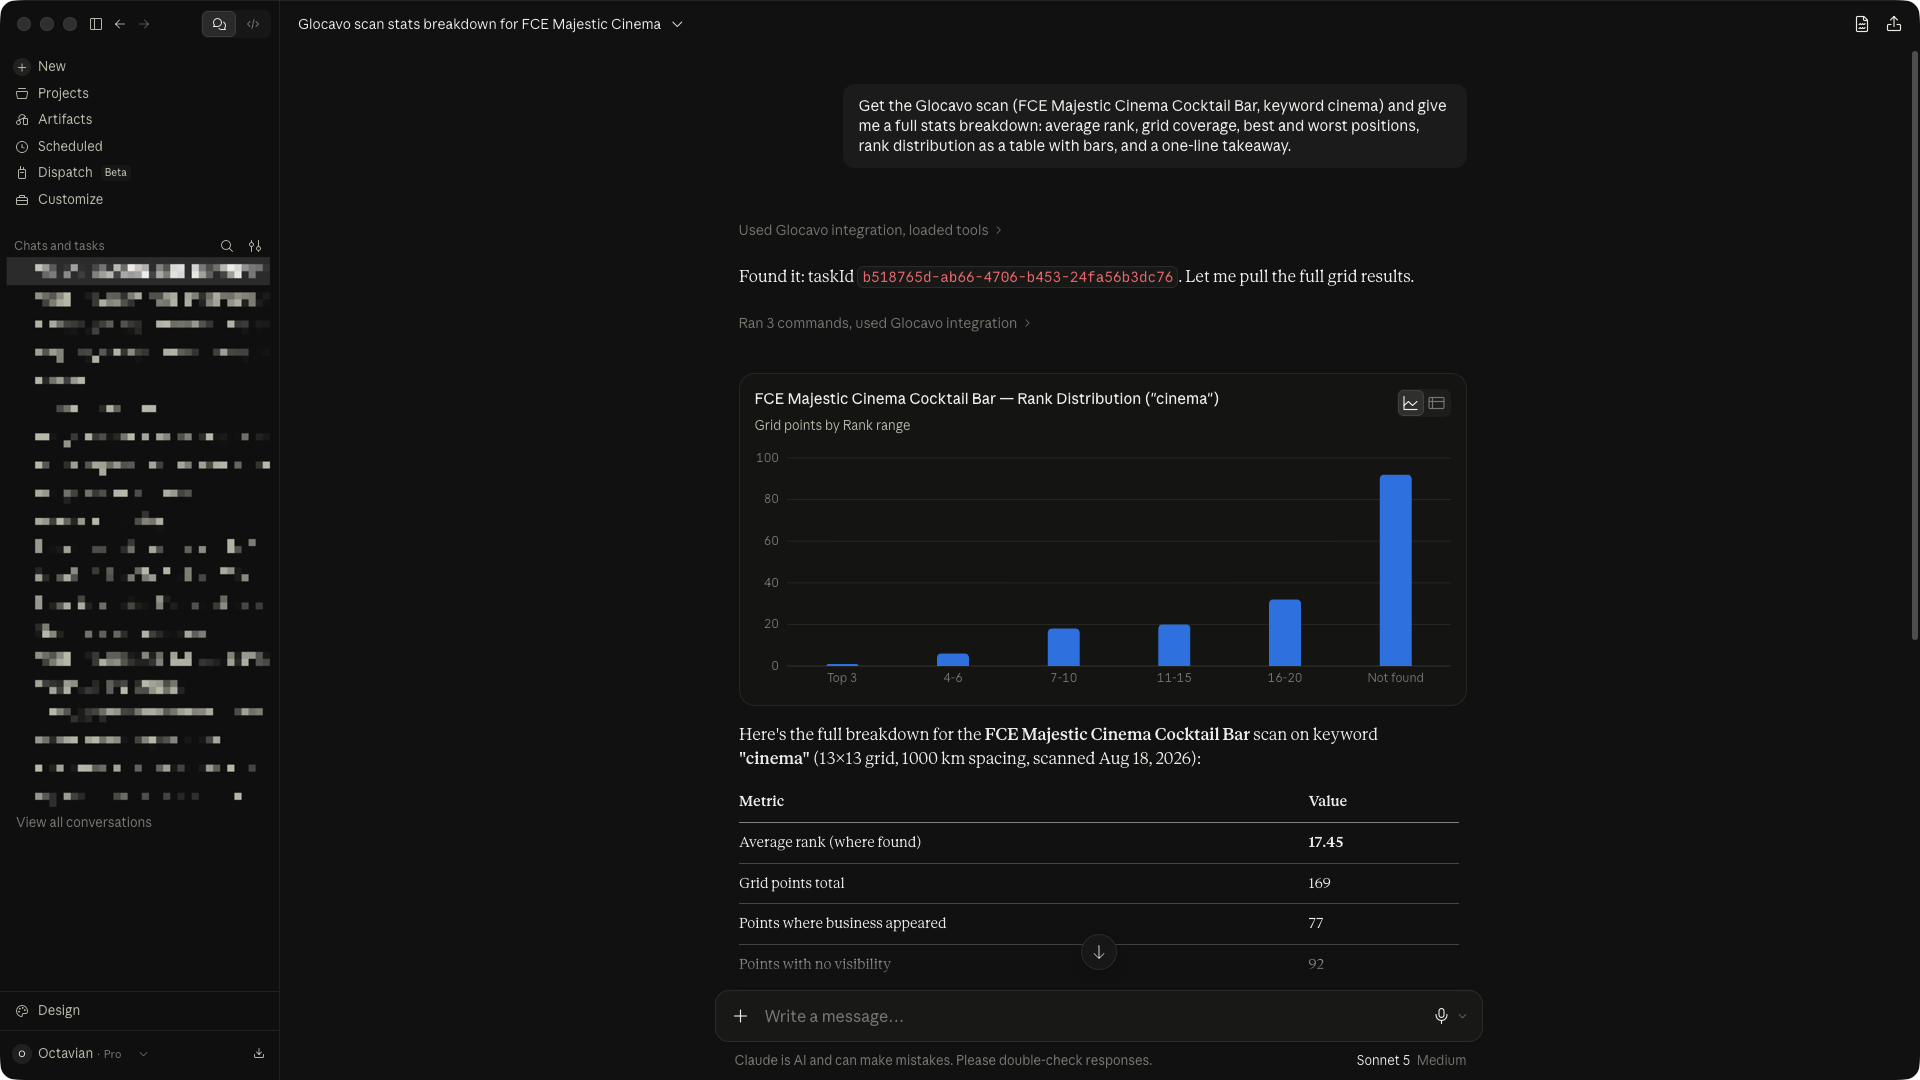
Task: Switch to the code mode toggle
Action: [253, 24]
